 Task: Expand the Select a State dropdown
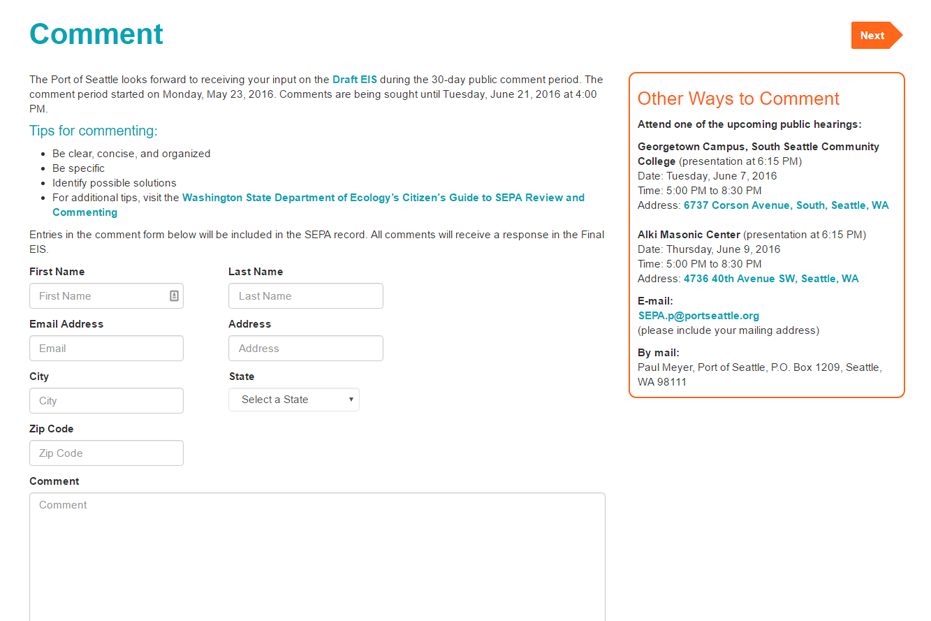click(293, 400)
